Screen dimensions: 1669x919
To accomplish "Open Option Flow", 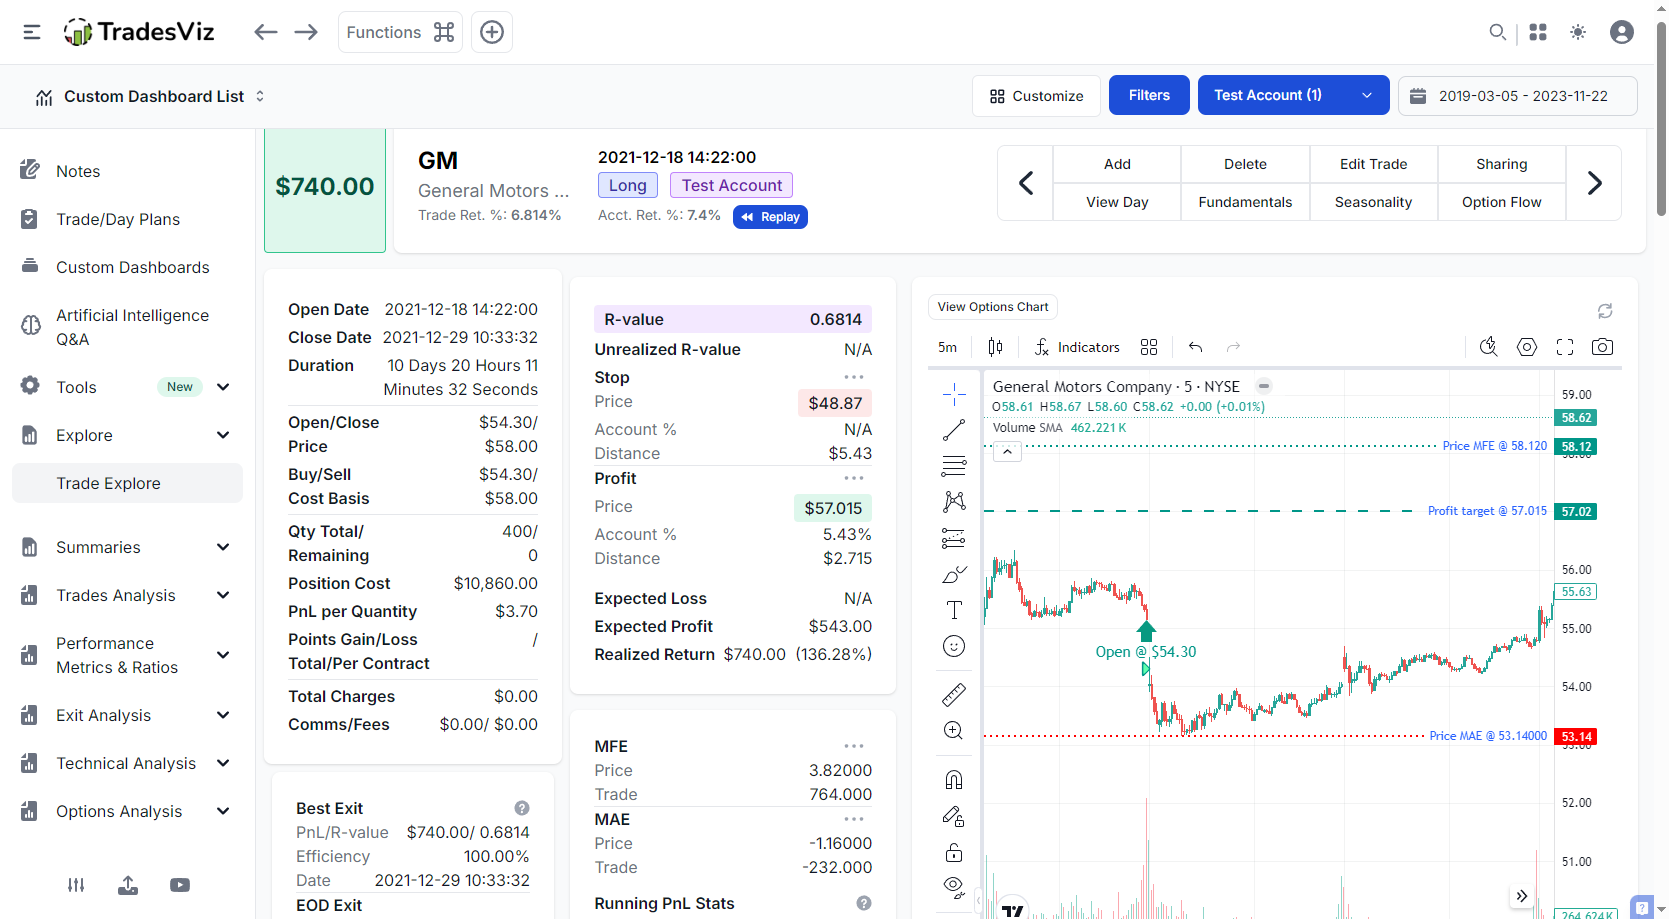I will (x=1501, y=202).
